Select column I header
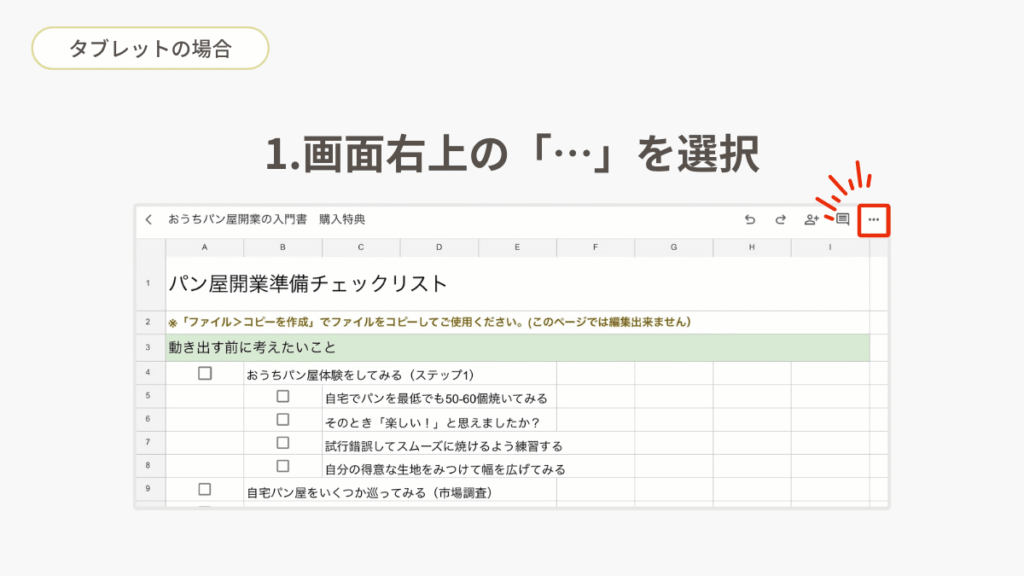This screenshot has width=1024, height=576. pos(830,248)
